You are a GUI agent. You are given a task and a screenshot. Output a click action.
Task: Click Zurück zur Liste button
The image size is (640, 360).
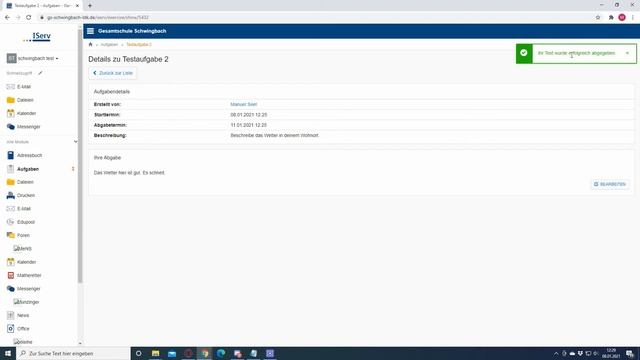[113, 73]
